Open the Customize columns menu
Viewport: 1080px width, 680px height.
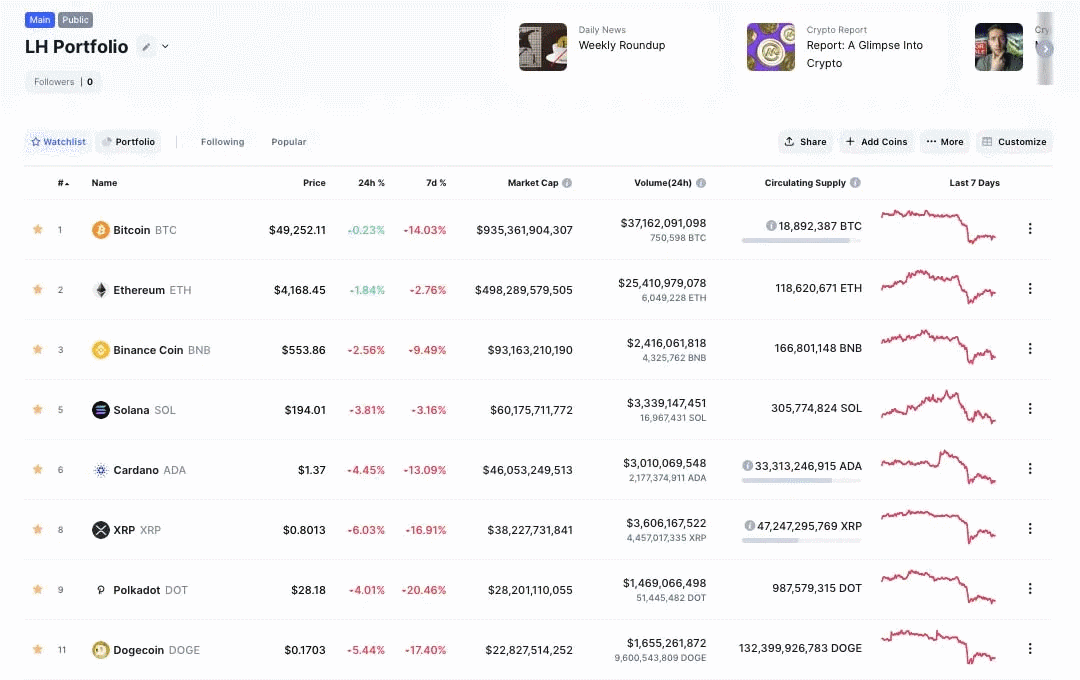[x=1014, y=142]
